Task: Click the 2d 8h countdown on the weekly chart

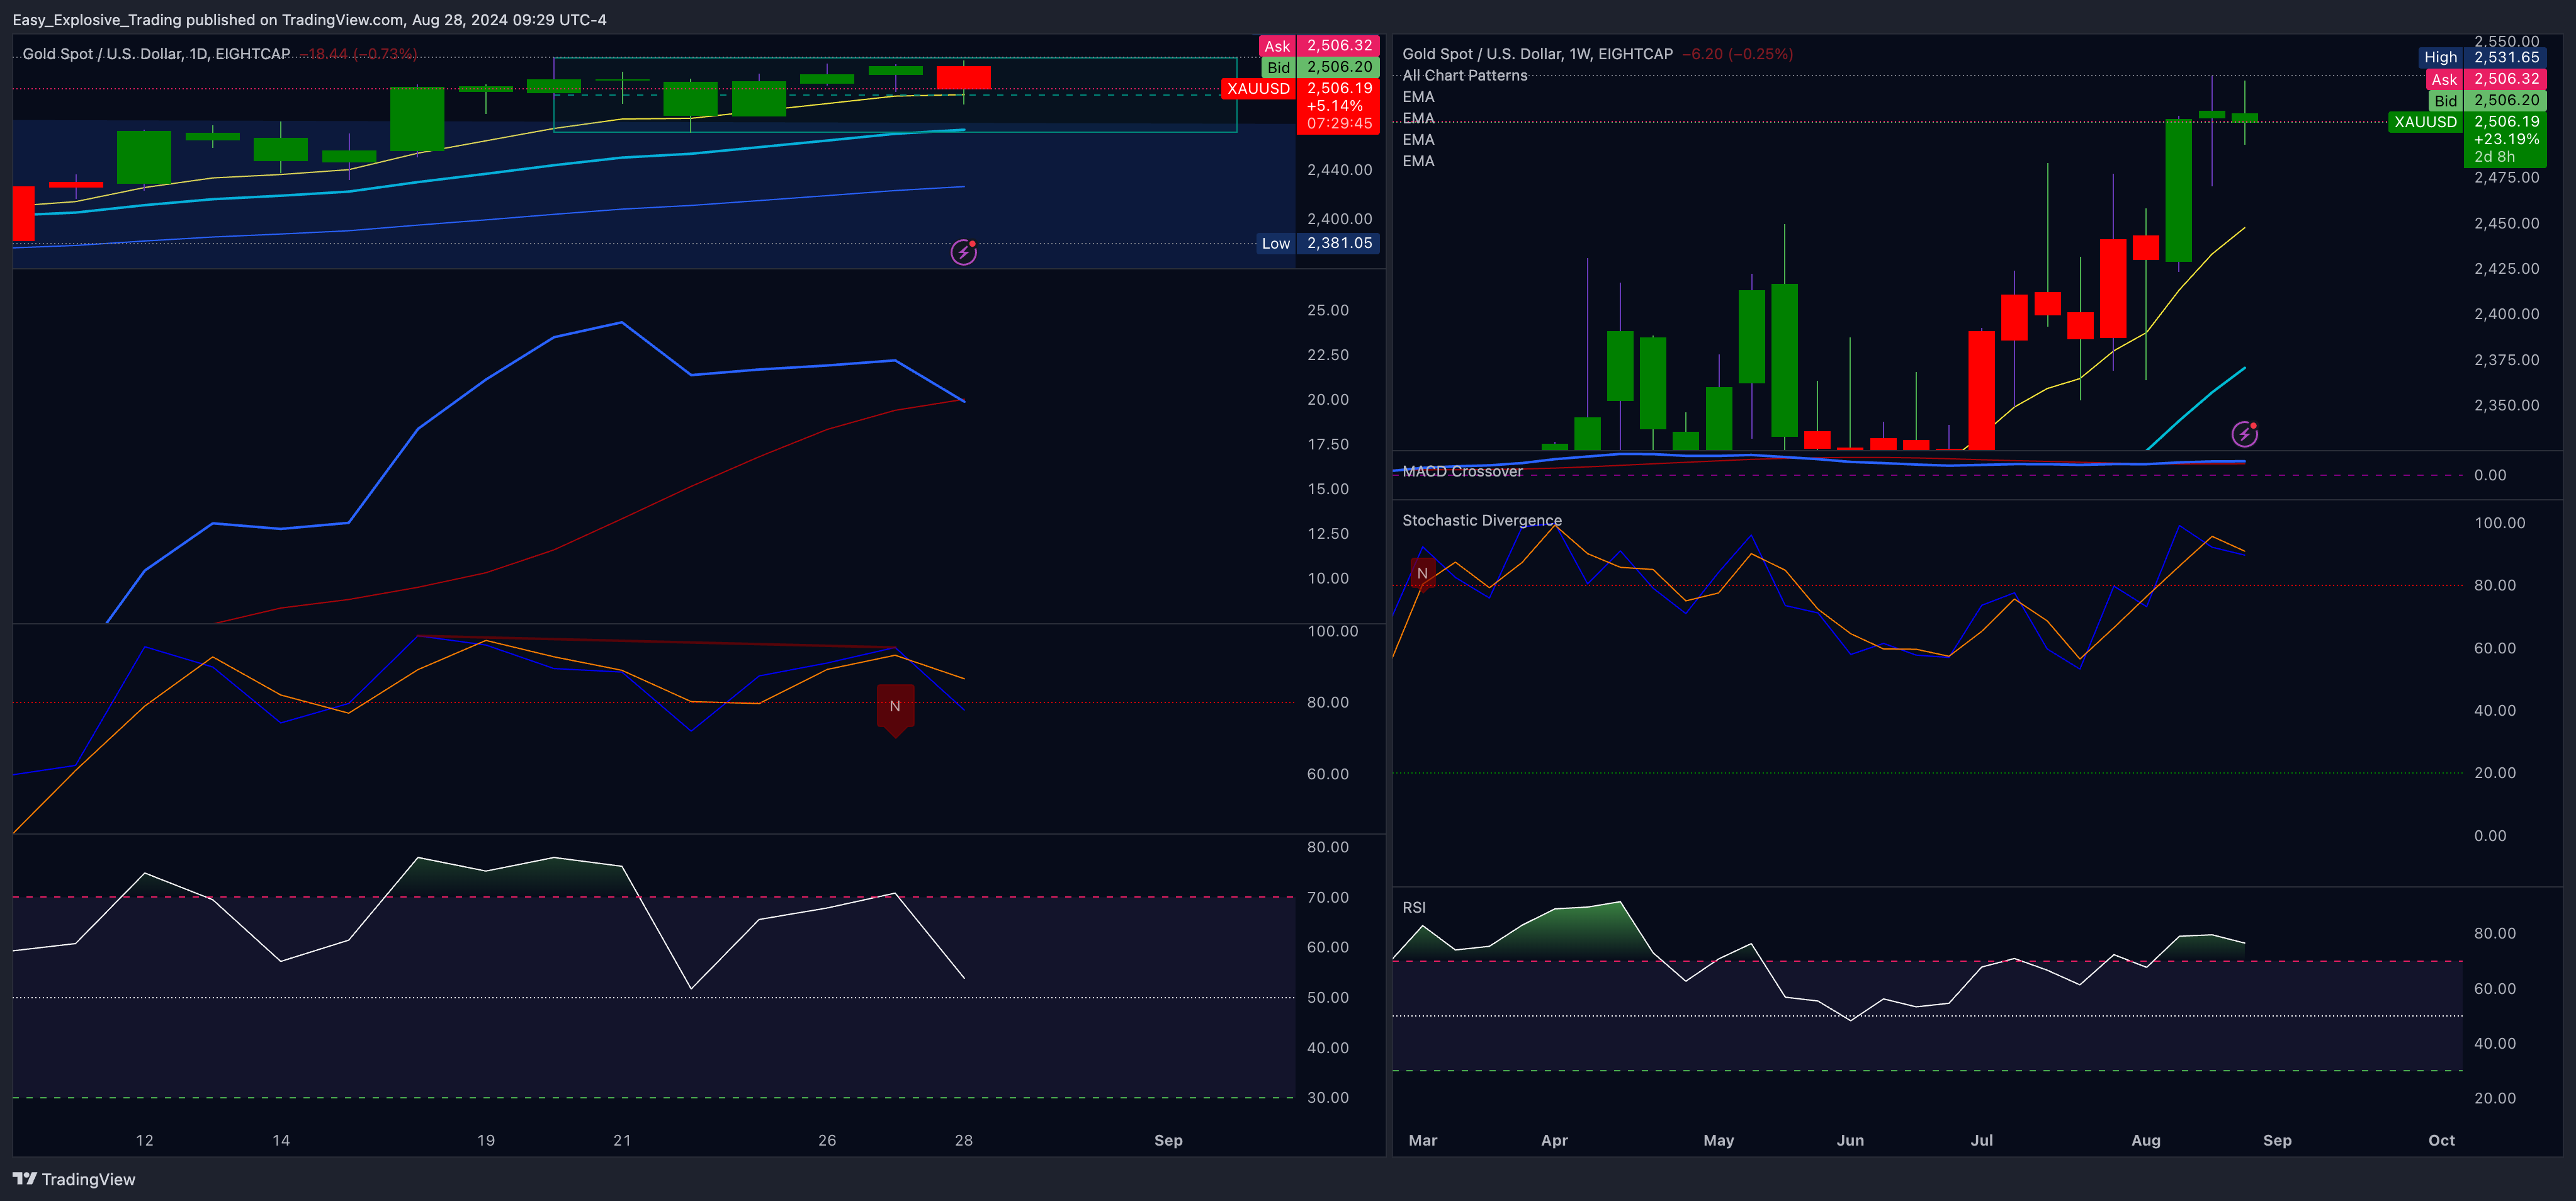Action: click(x=2494, y=157)
